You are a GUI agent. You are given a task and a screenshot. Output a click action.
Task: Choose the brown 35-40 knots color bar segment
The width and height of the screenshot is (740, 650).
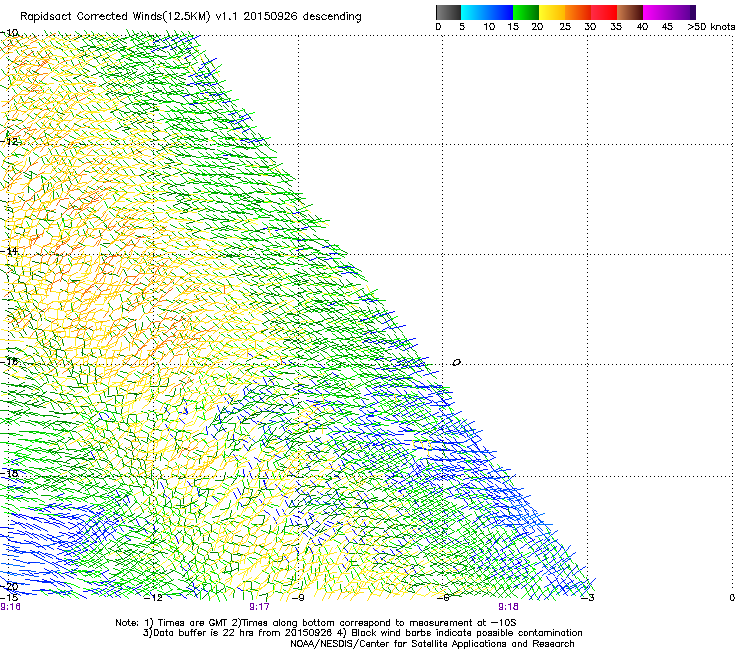(630, 12)
